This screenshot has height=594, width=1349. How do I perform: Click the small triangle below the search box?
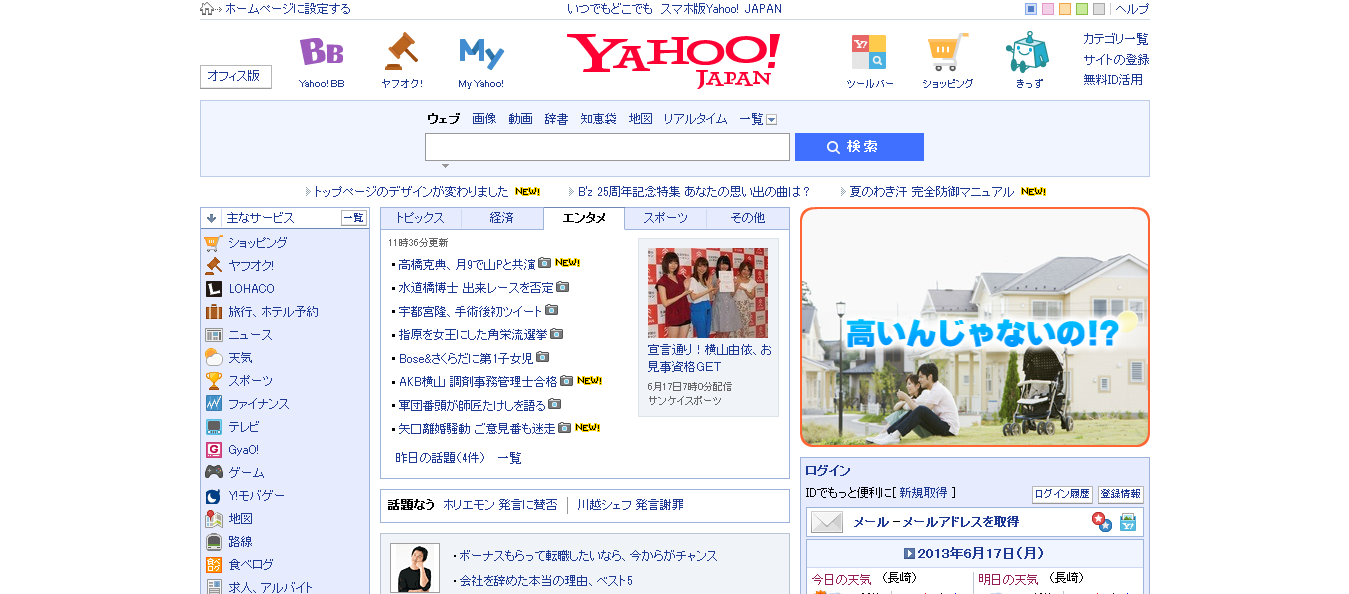coord(445,166)
